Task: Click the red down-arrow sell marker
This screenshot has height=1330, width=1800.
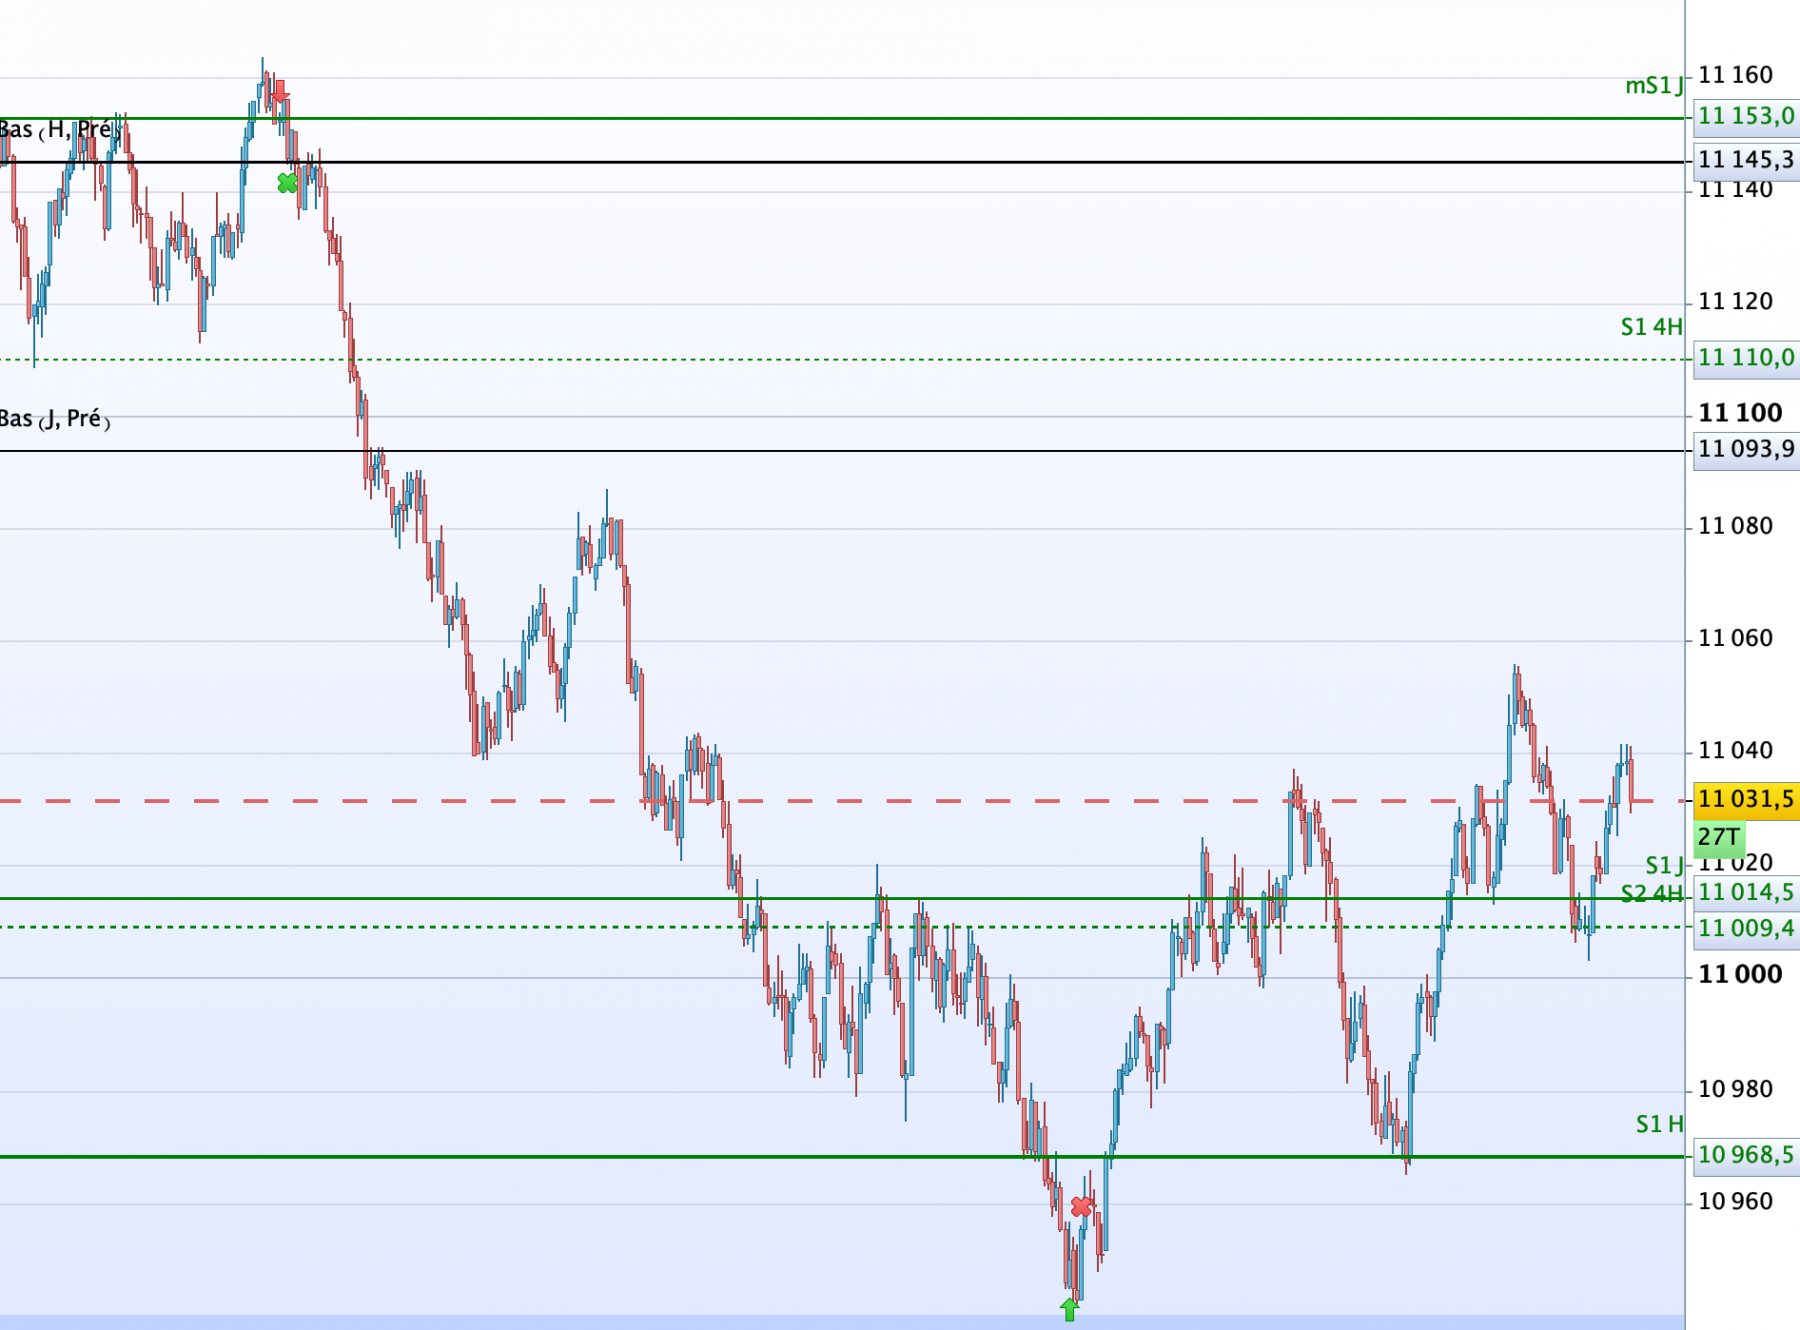Action: [280, 91]
